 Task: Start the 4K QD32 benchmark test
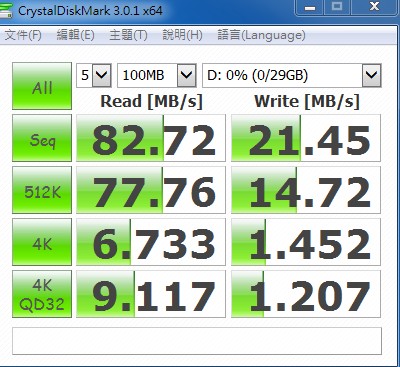pos(42,294)
